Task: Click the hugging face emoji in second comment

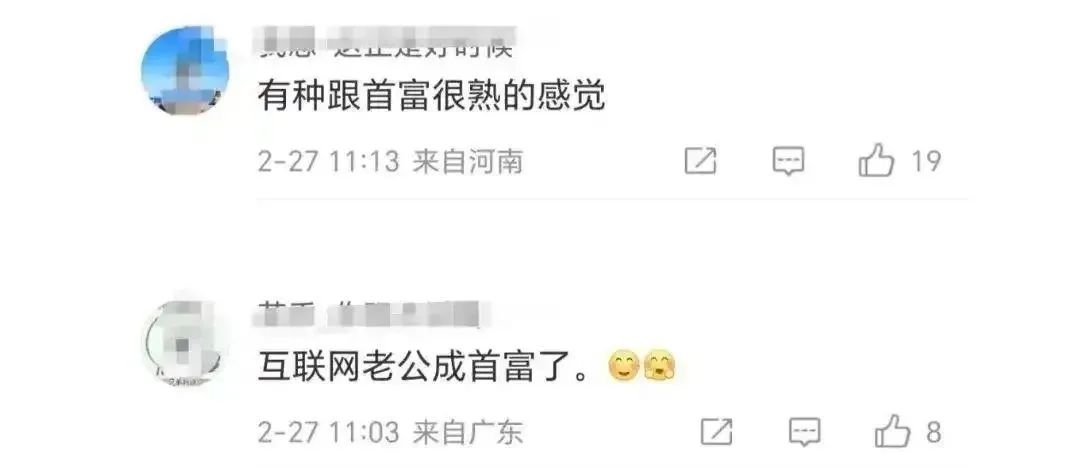Action: pyautogui.click(x=659, y=368)
